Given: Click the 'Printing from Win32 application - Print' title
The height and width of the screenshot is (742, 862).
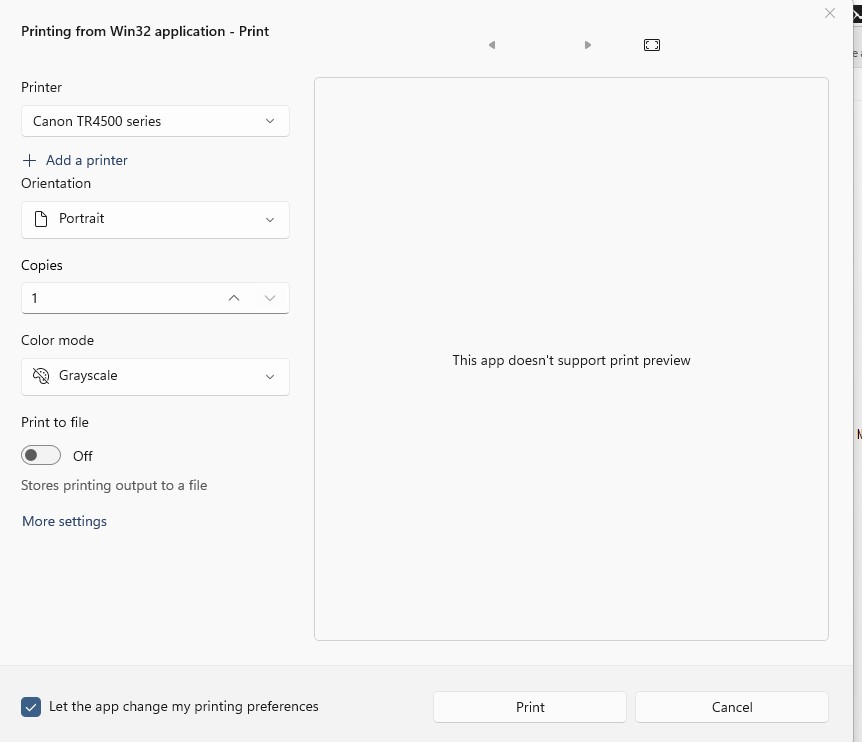Looking at the screenshot, I should pyautogui.click(x=145, y=31).
